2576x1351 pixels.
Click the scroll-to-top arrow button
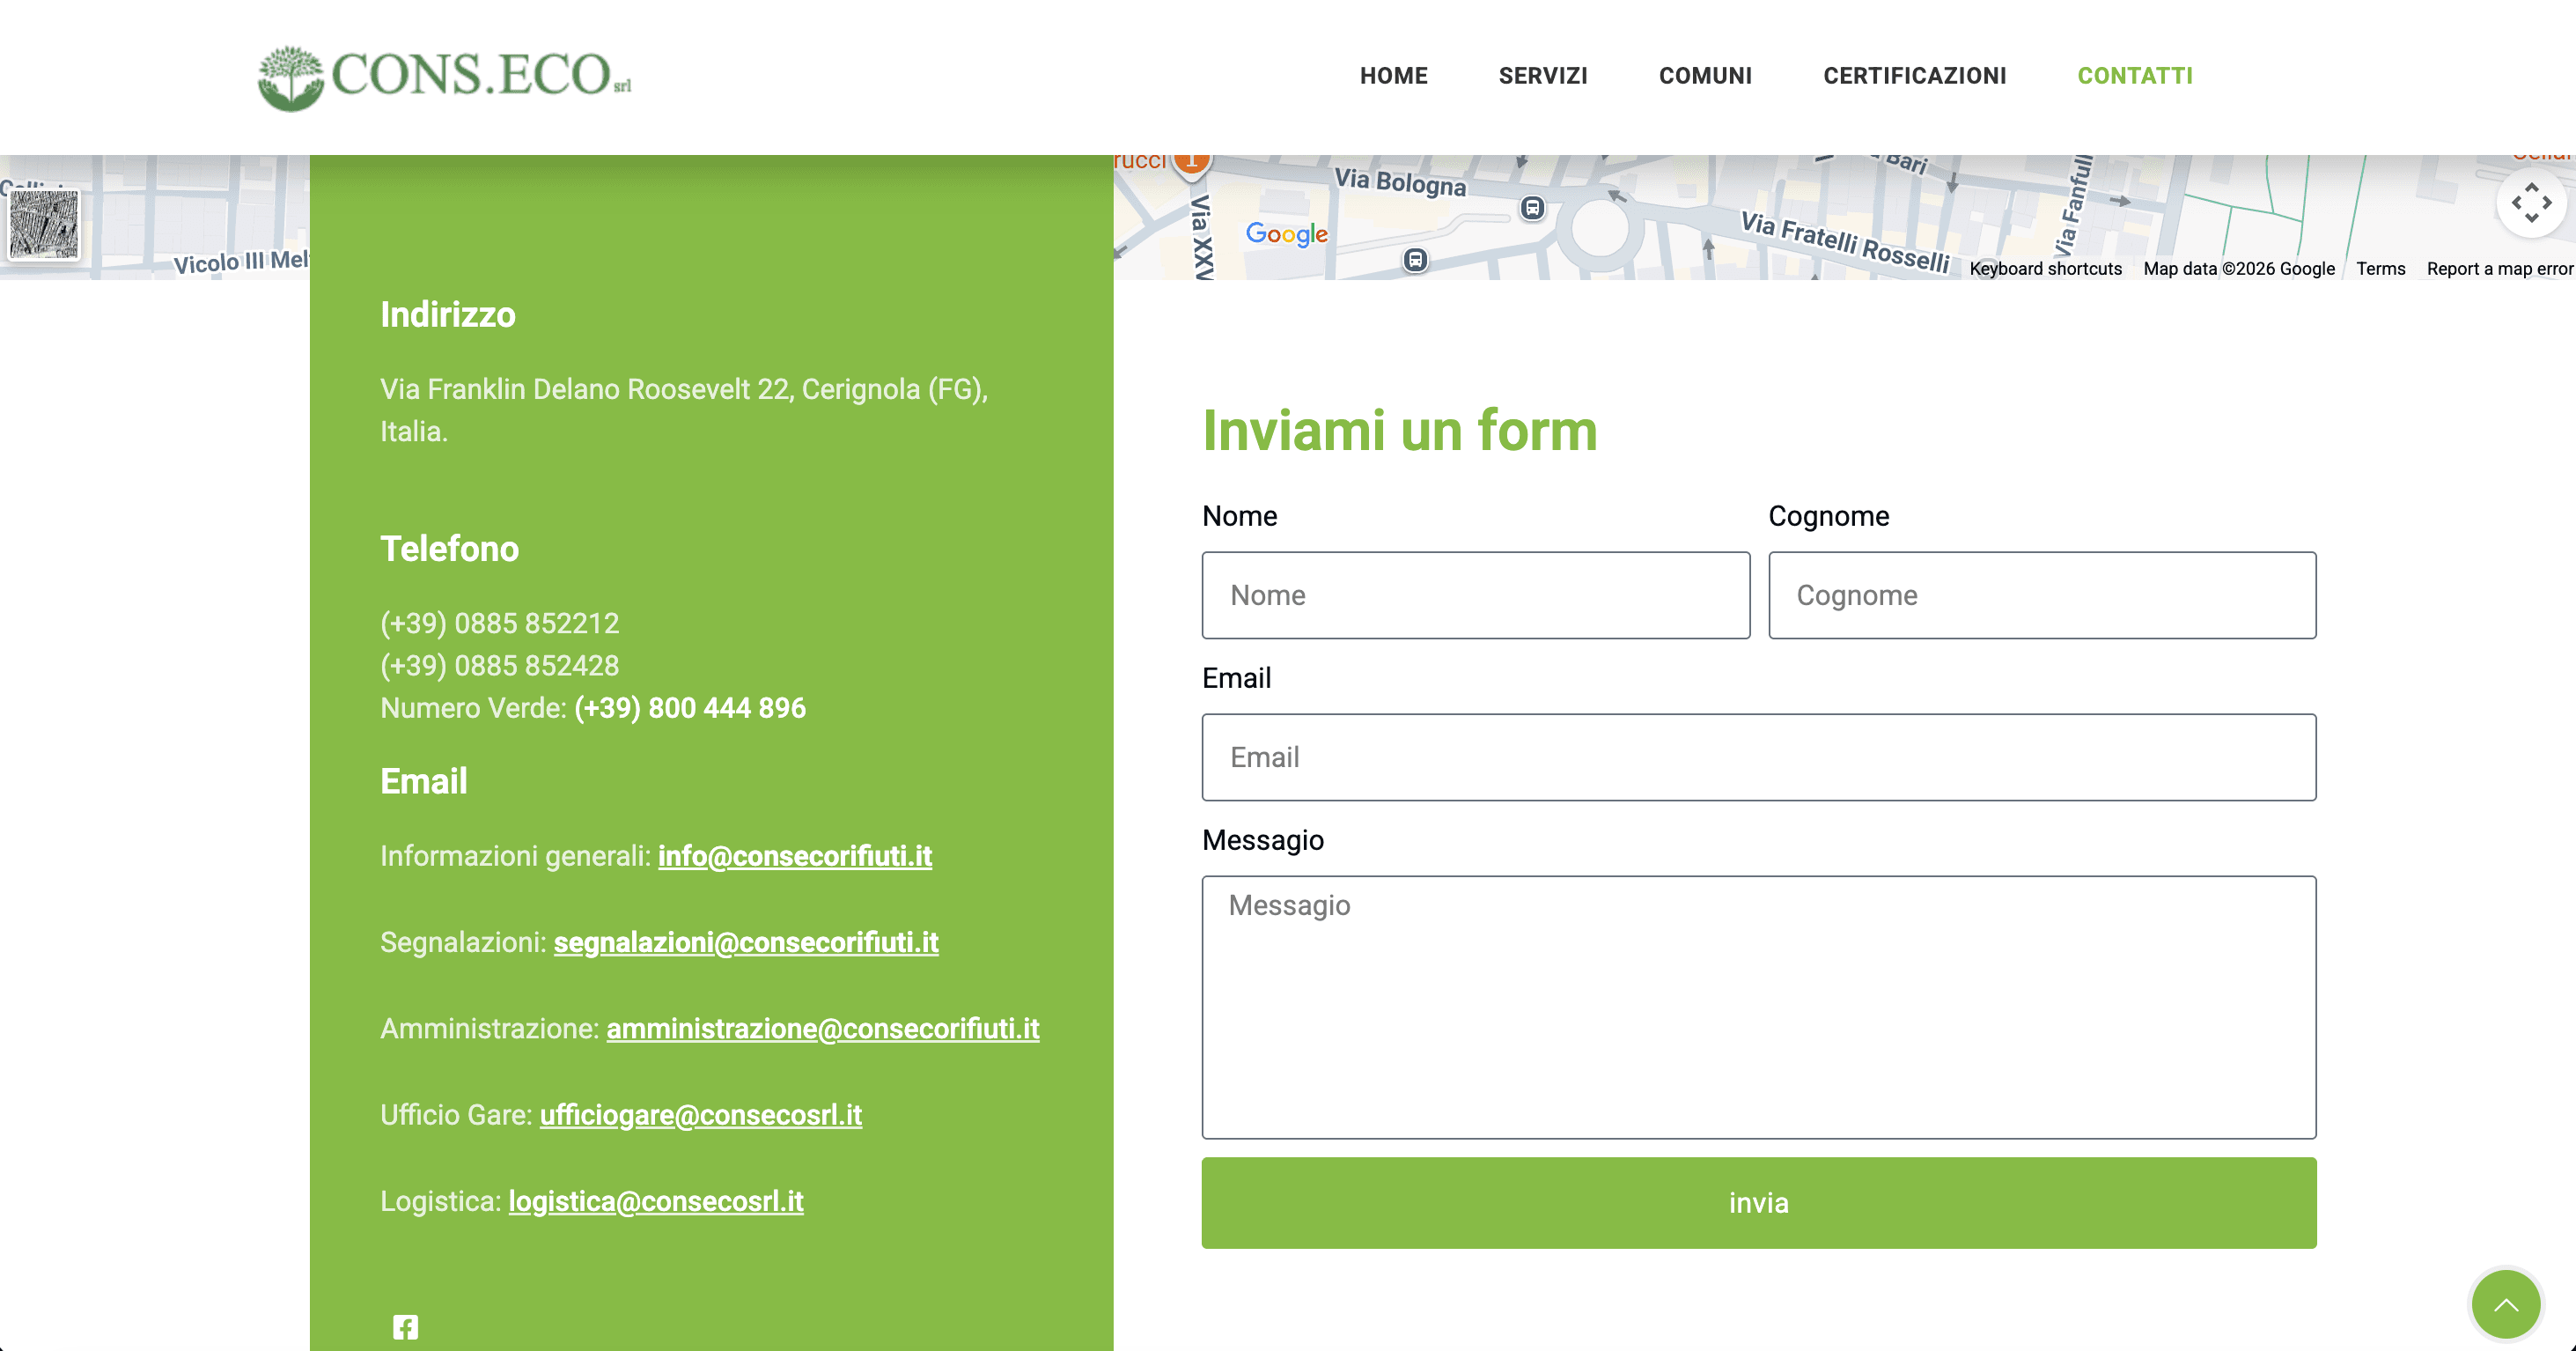tap(2505, 1304)
